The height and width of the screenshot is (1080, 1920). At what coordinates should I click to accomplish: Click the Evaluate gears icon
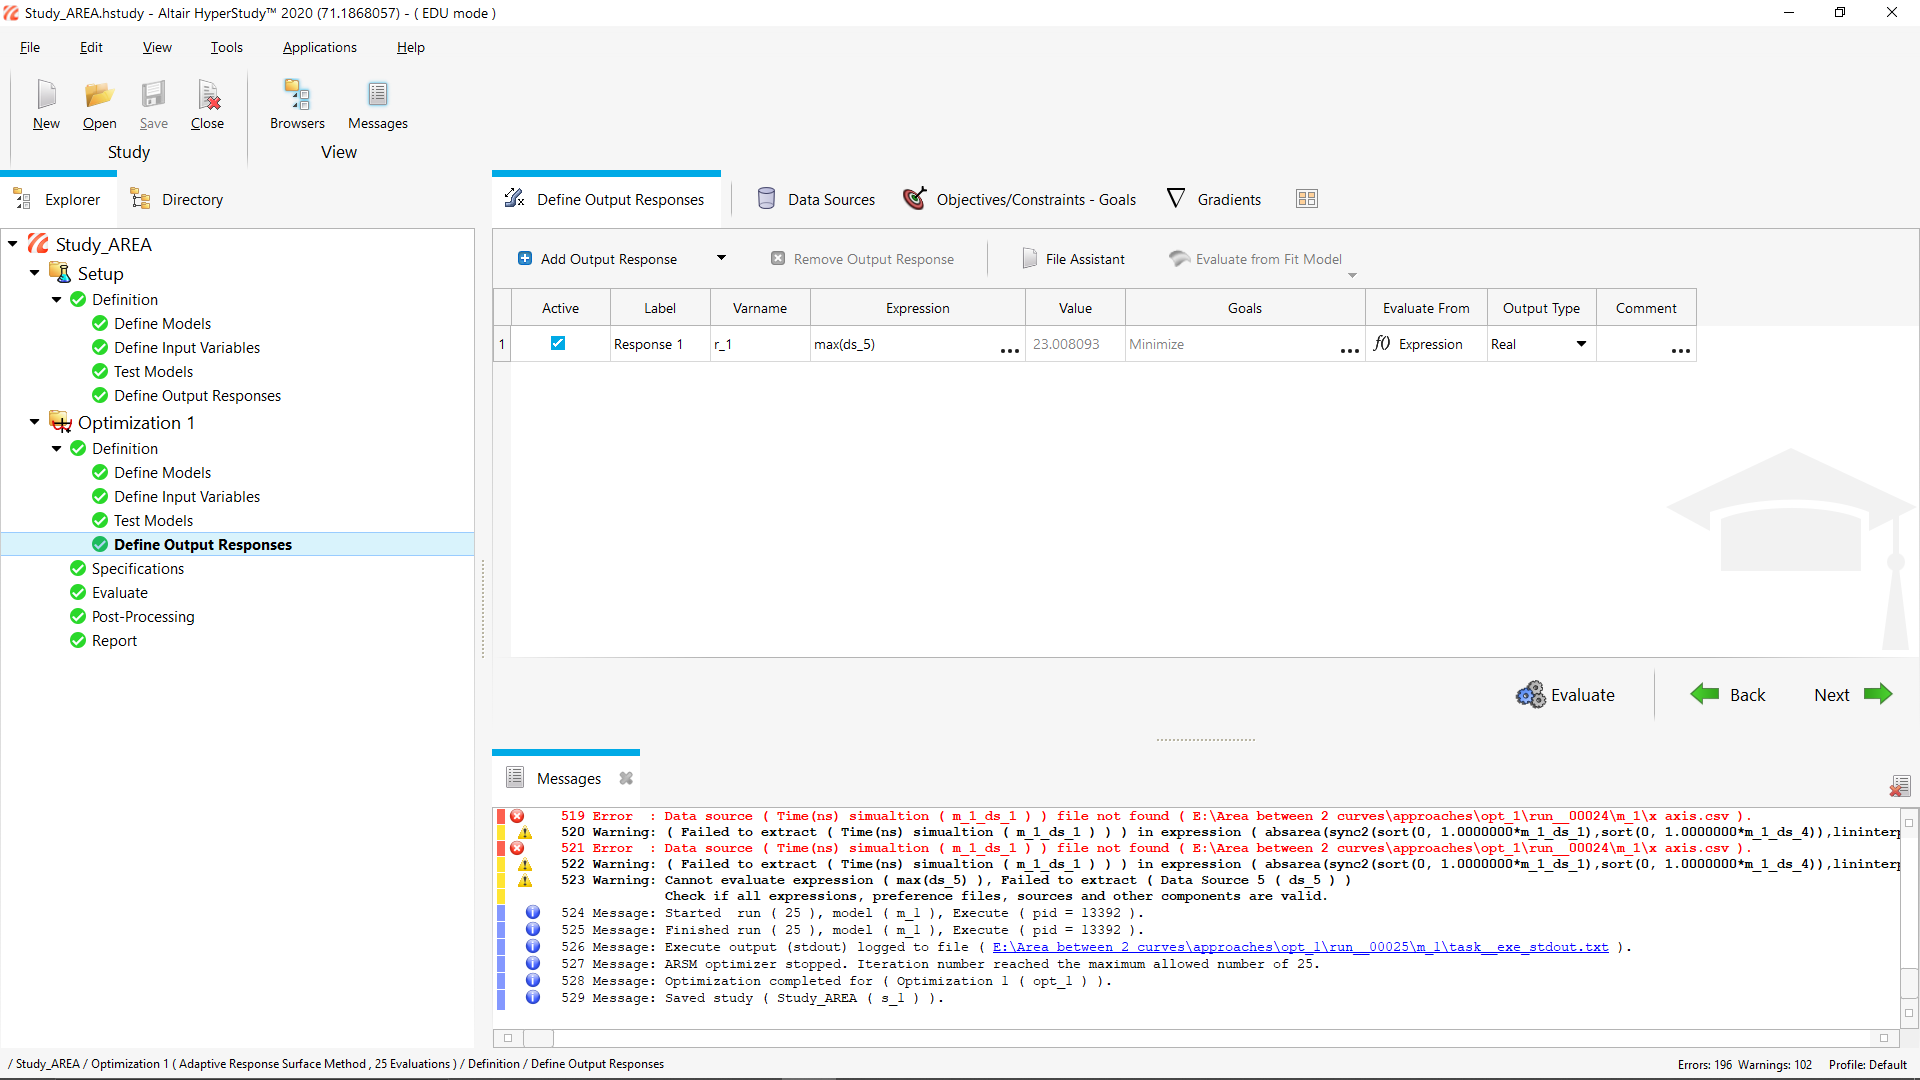tap(1530, 695)
